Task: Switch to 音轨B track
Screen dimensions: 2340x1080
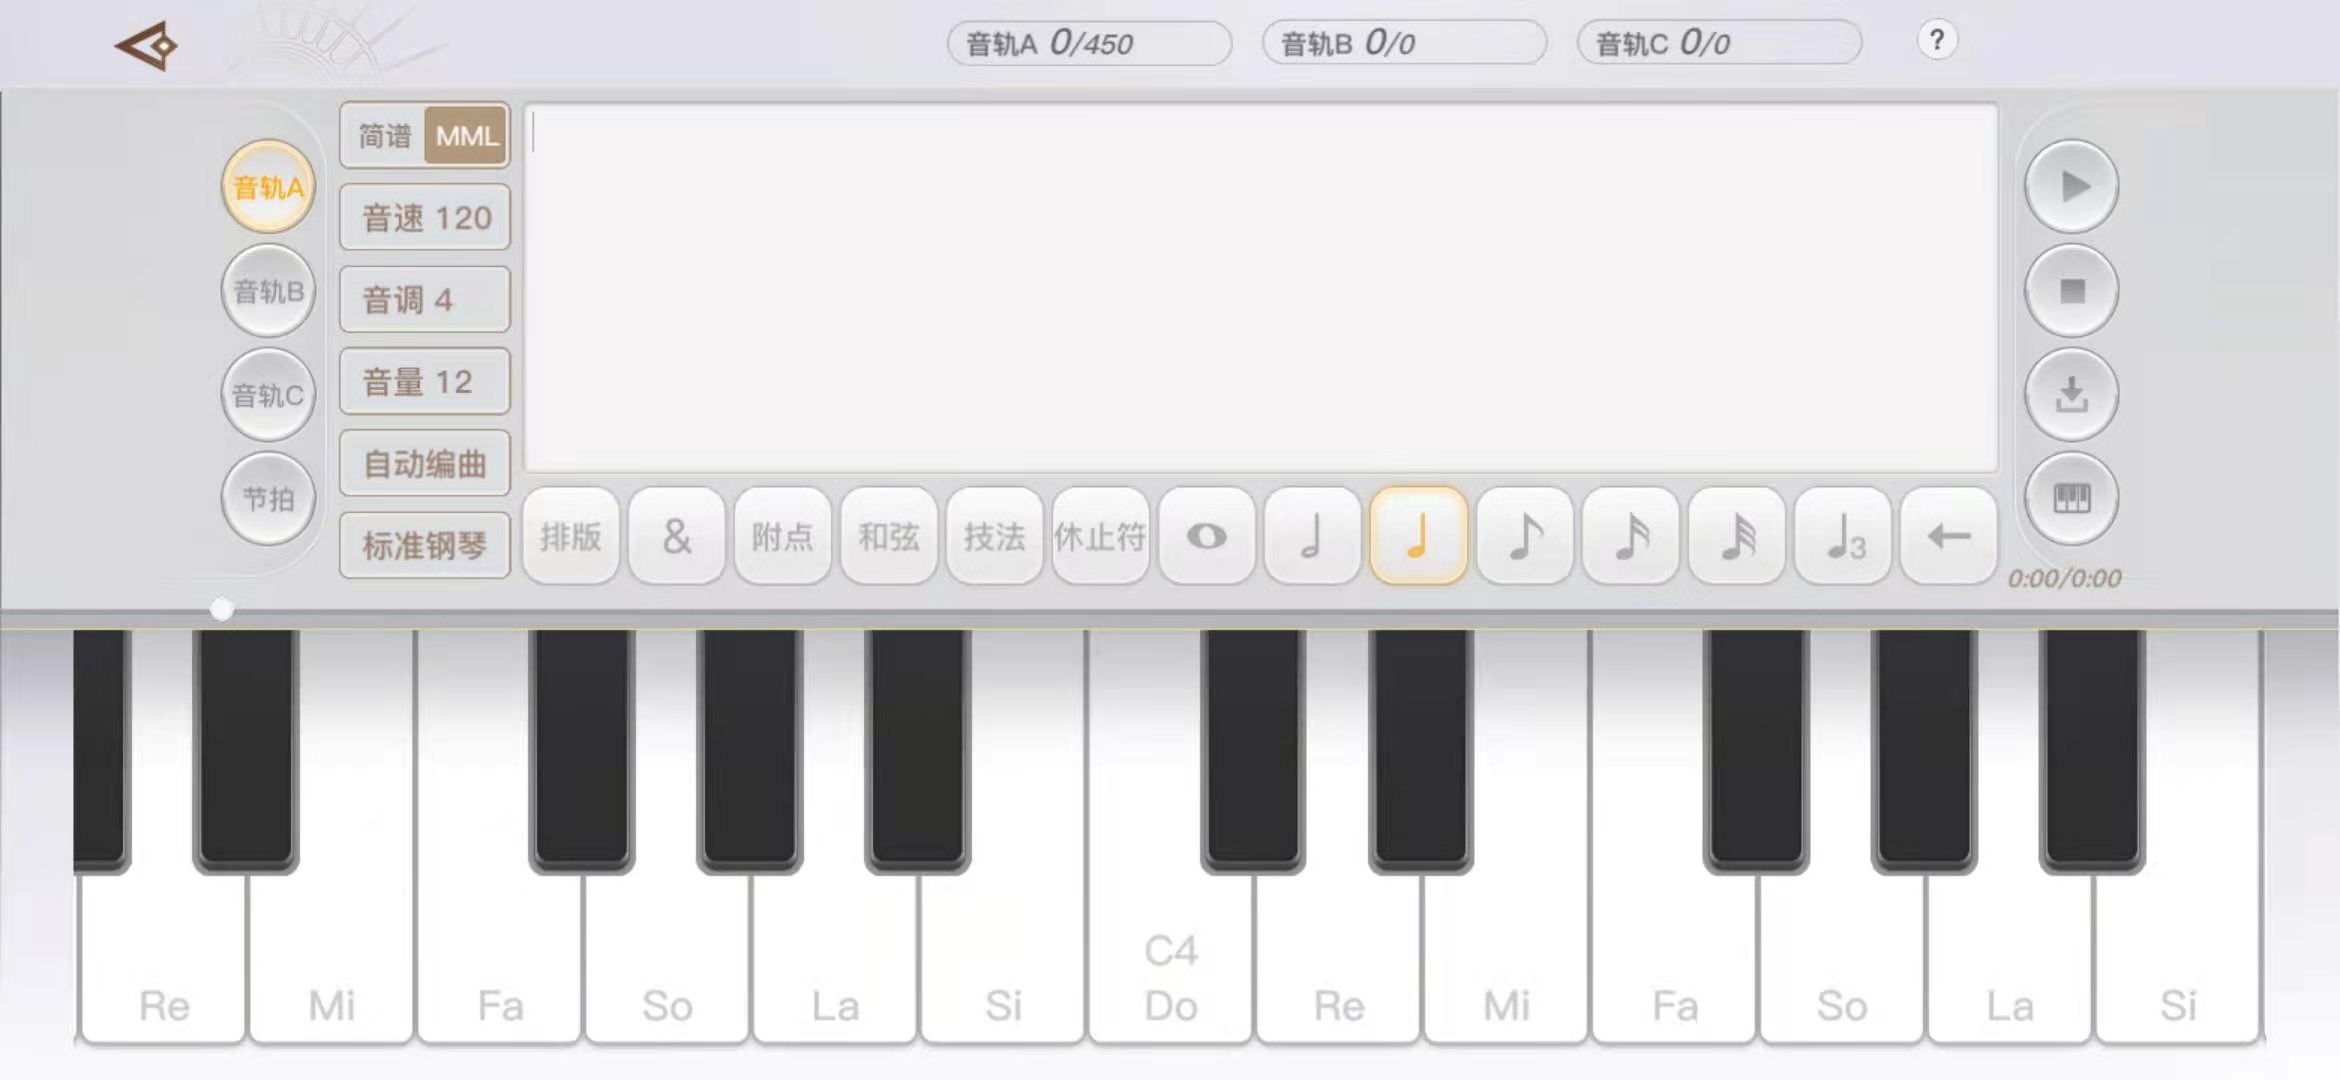Action: 267,291
